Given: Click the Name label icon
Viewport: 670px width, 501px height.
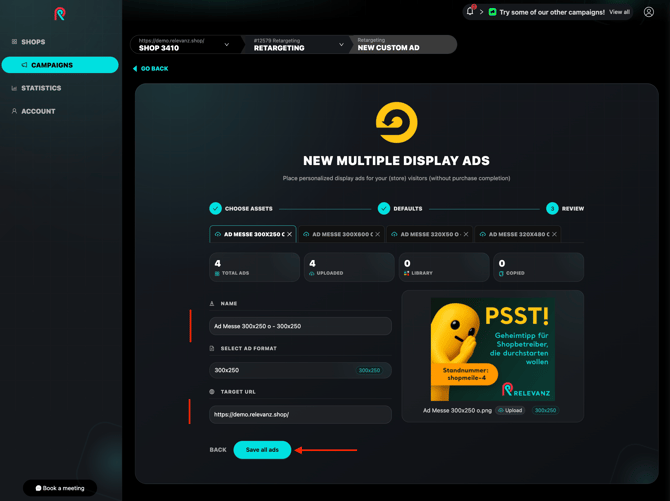Looking at the screenshot, I should (x=212, y=304).
